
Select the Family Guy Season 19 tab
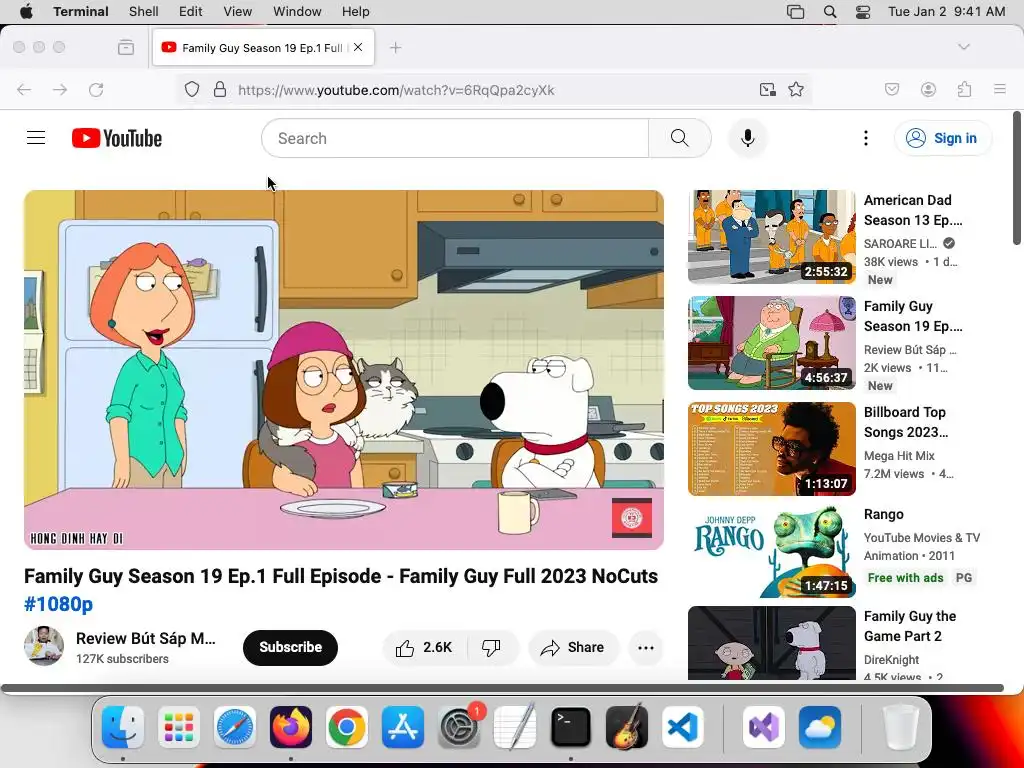coord(263,47)
